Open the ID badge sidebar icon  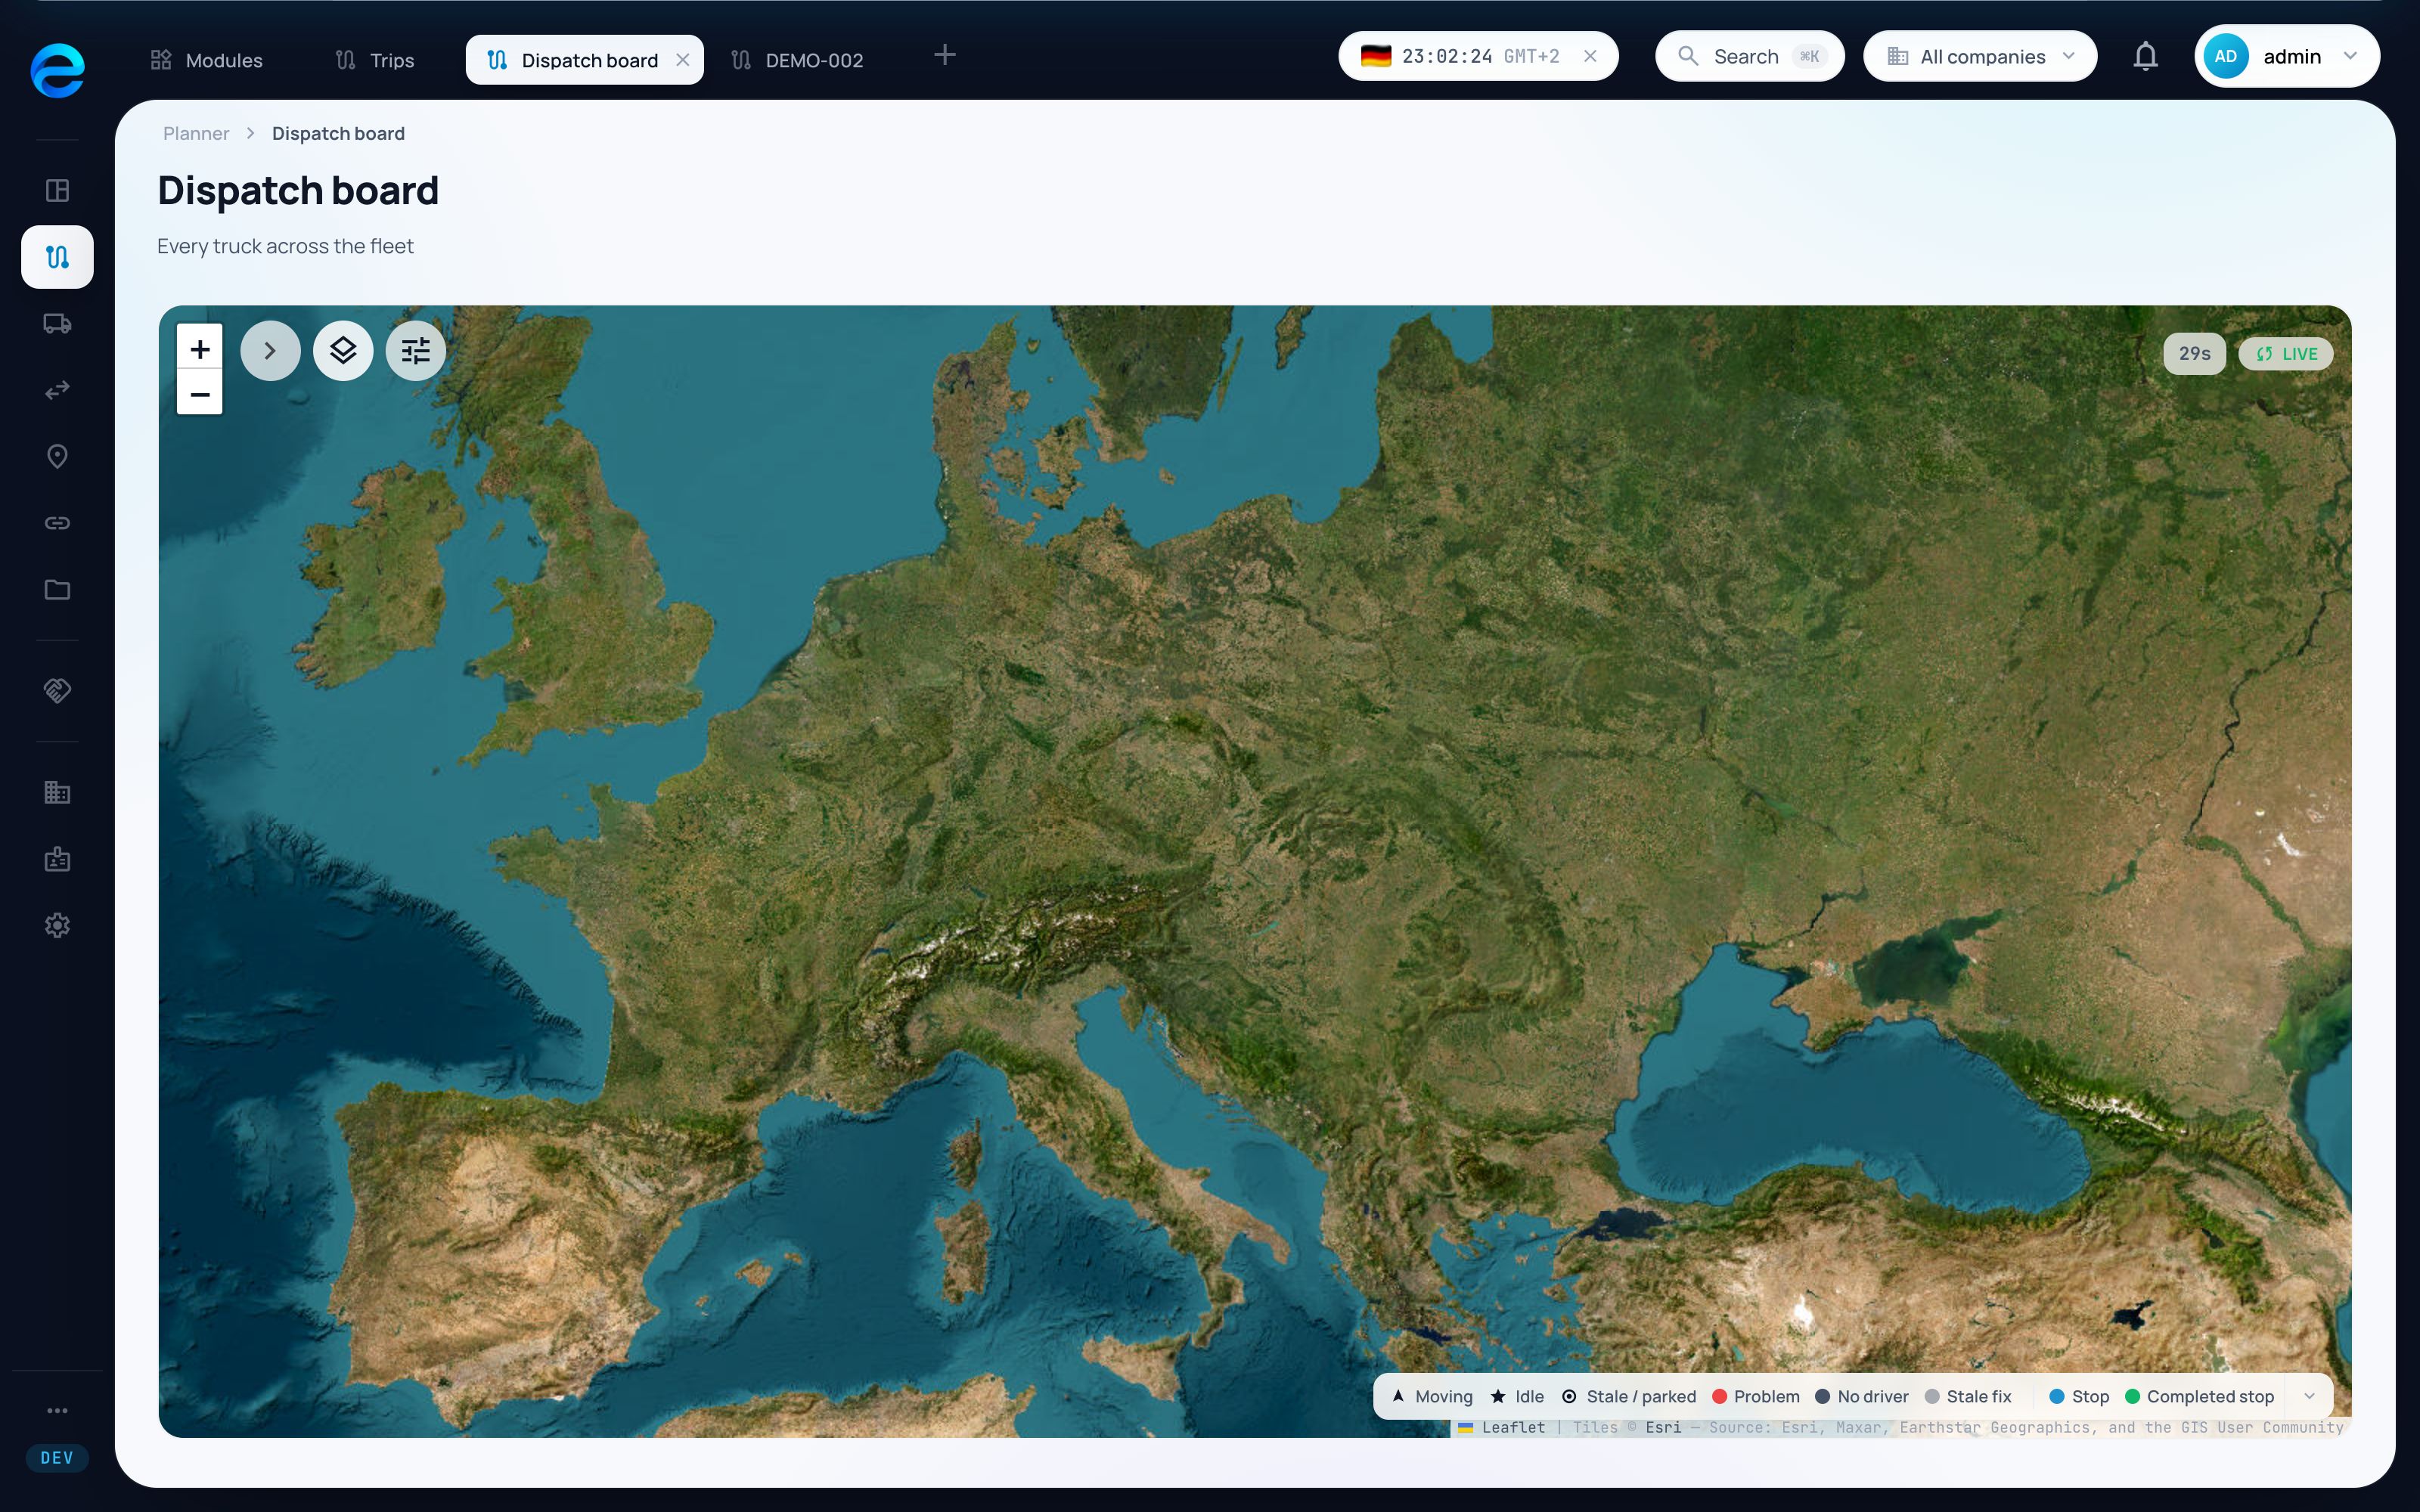pyautogui.click(x=57, y=859)
